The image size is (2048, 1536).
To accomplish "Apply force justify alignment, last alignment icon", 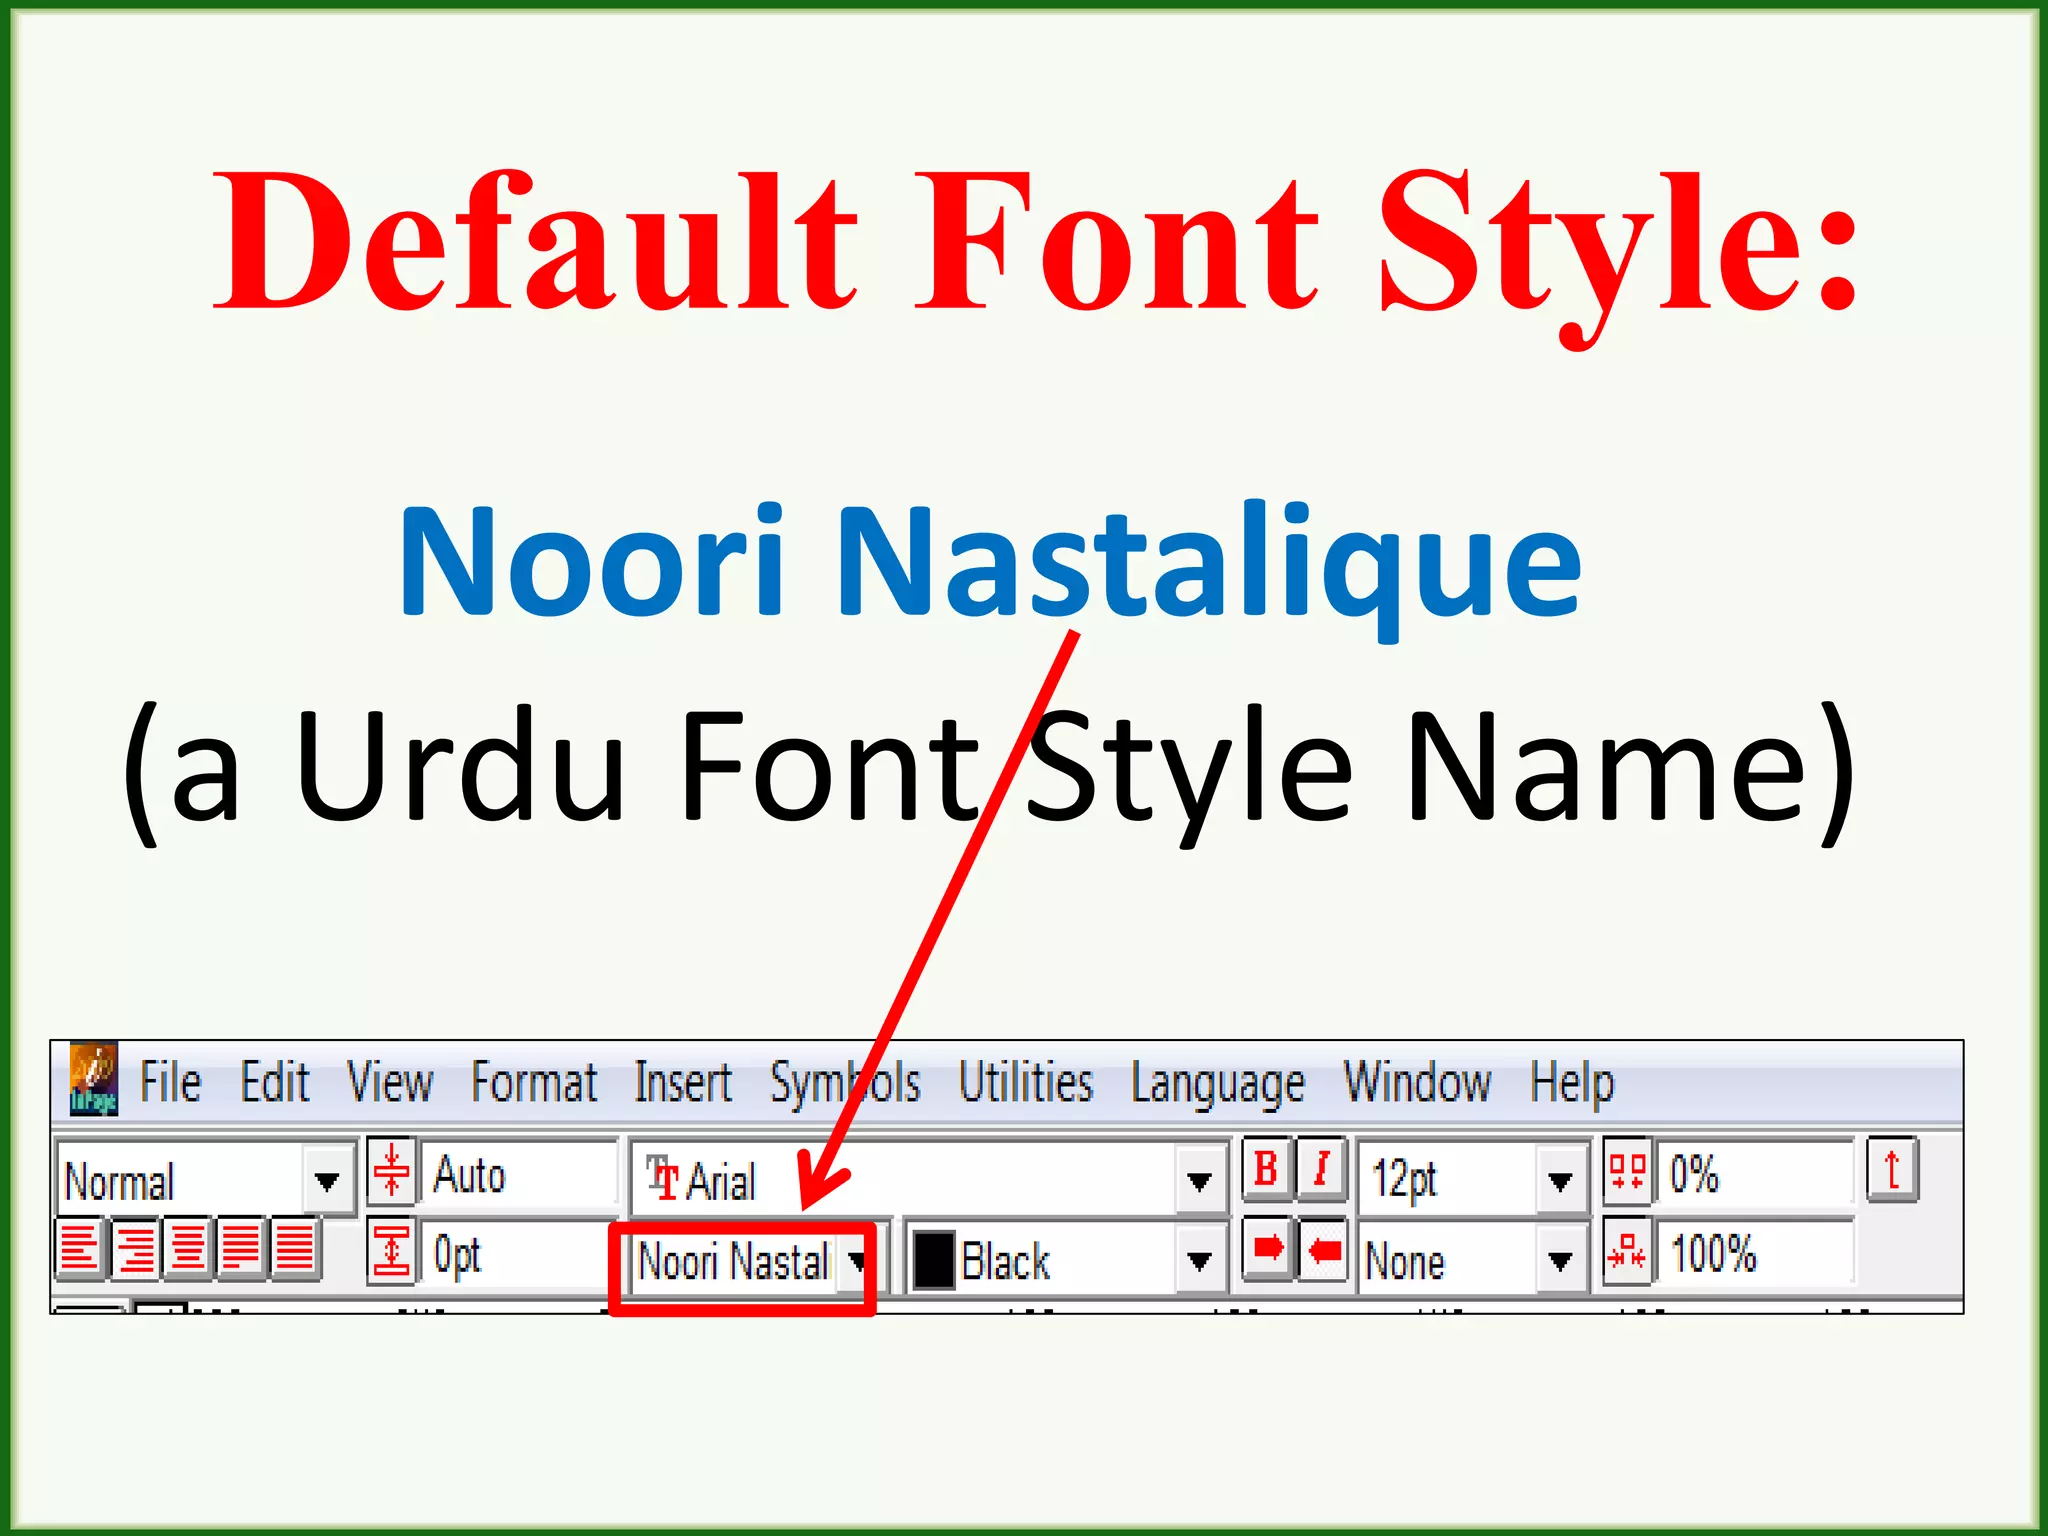I will tap(295, 1249).
